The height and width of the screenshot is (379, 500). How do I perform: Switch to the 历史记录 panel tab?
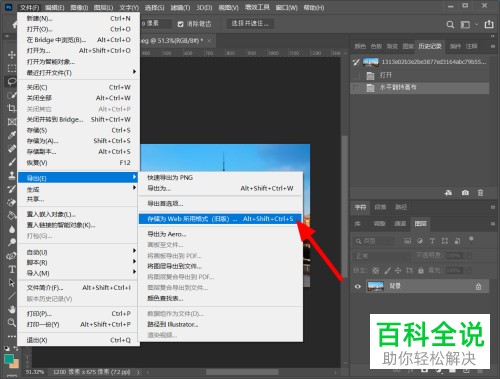pyautogui.click(x=430, y=46)
